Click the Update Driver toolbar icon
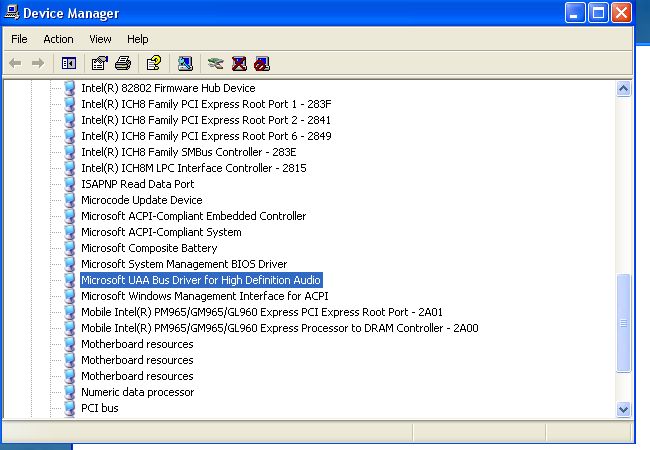Image resolution: width=650 pixels, height=450 pixels. (x=216, y=63)
